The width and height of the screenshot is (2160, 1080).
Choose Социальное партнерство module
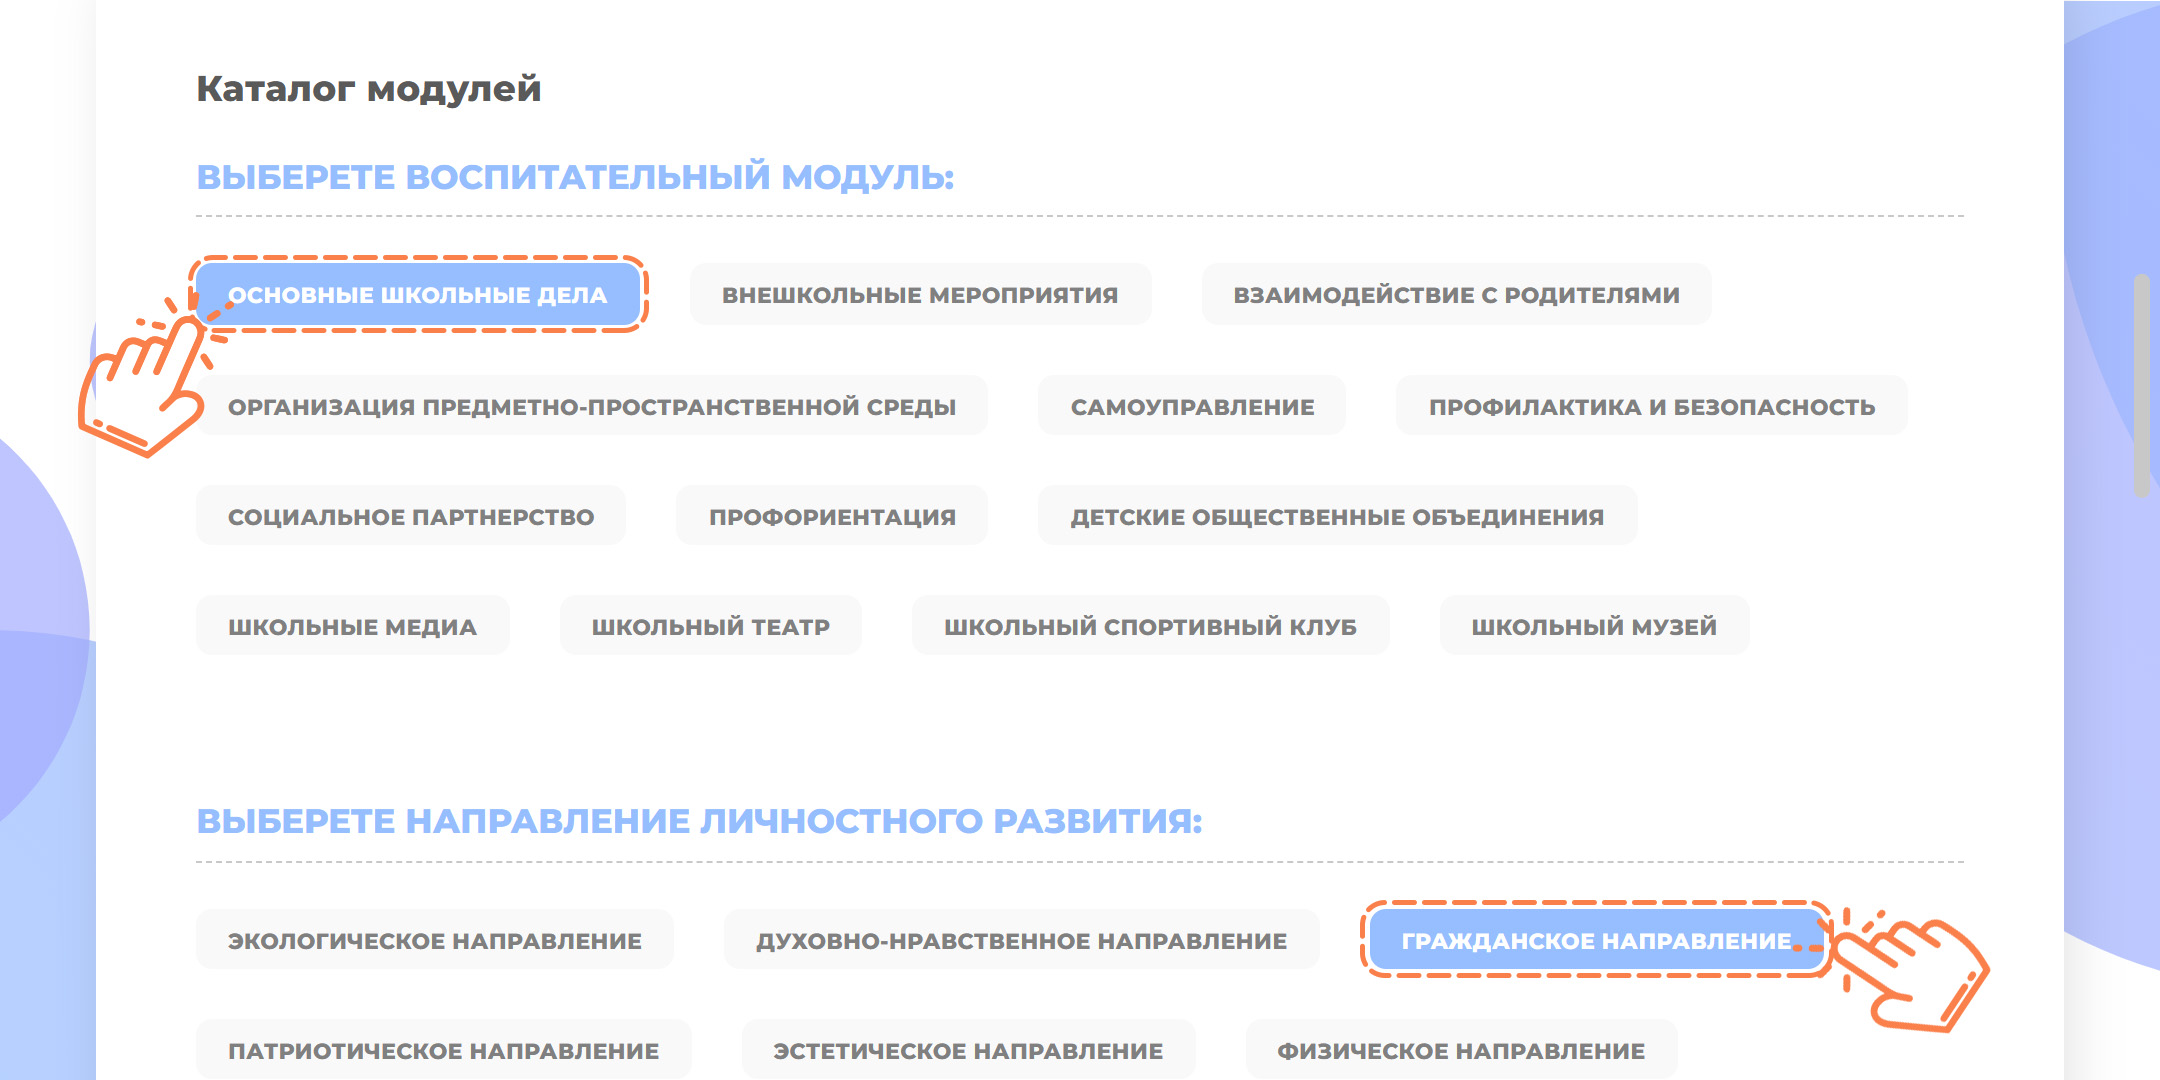point(411,517)
